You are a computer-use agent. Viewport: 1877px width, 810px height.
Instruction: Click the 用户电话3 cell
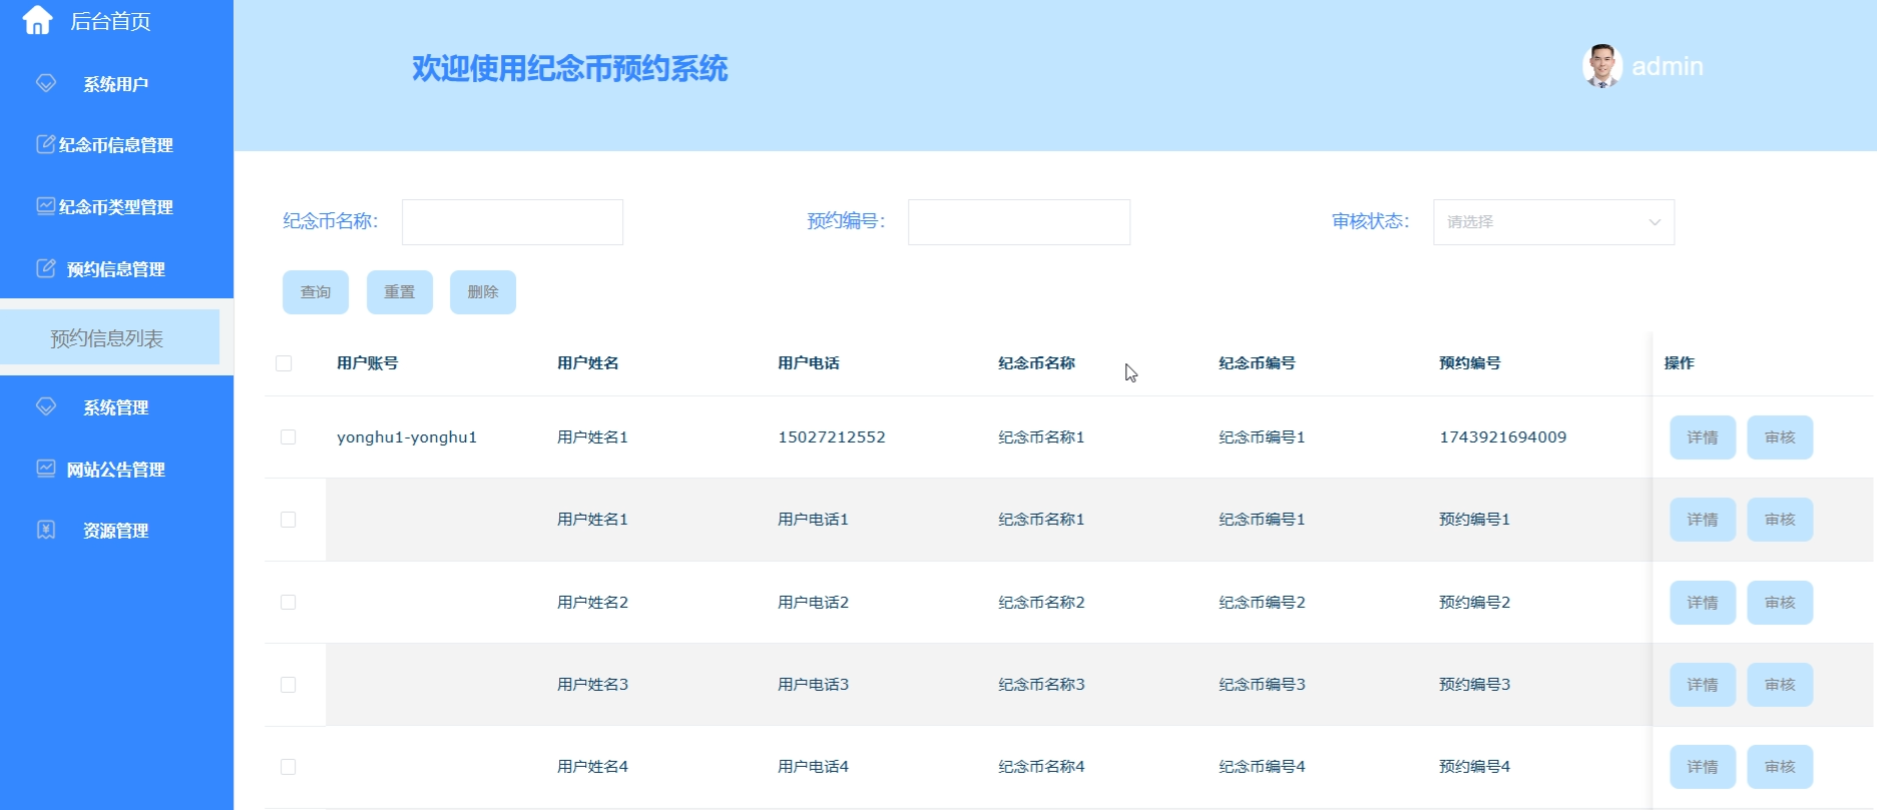[x=813, y=684]
